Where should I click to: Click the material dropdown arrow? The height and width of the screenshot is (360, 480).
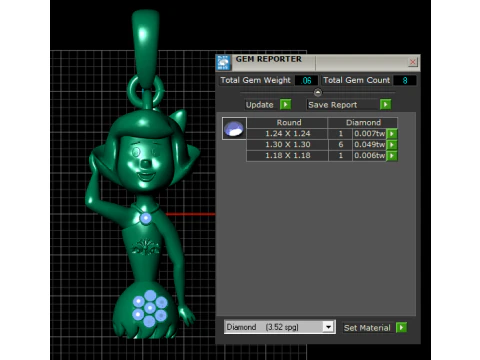pyautogui.click(x=329, y=327)
